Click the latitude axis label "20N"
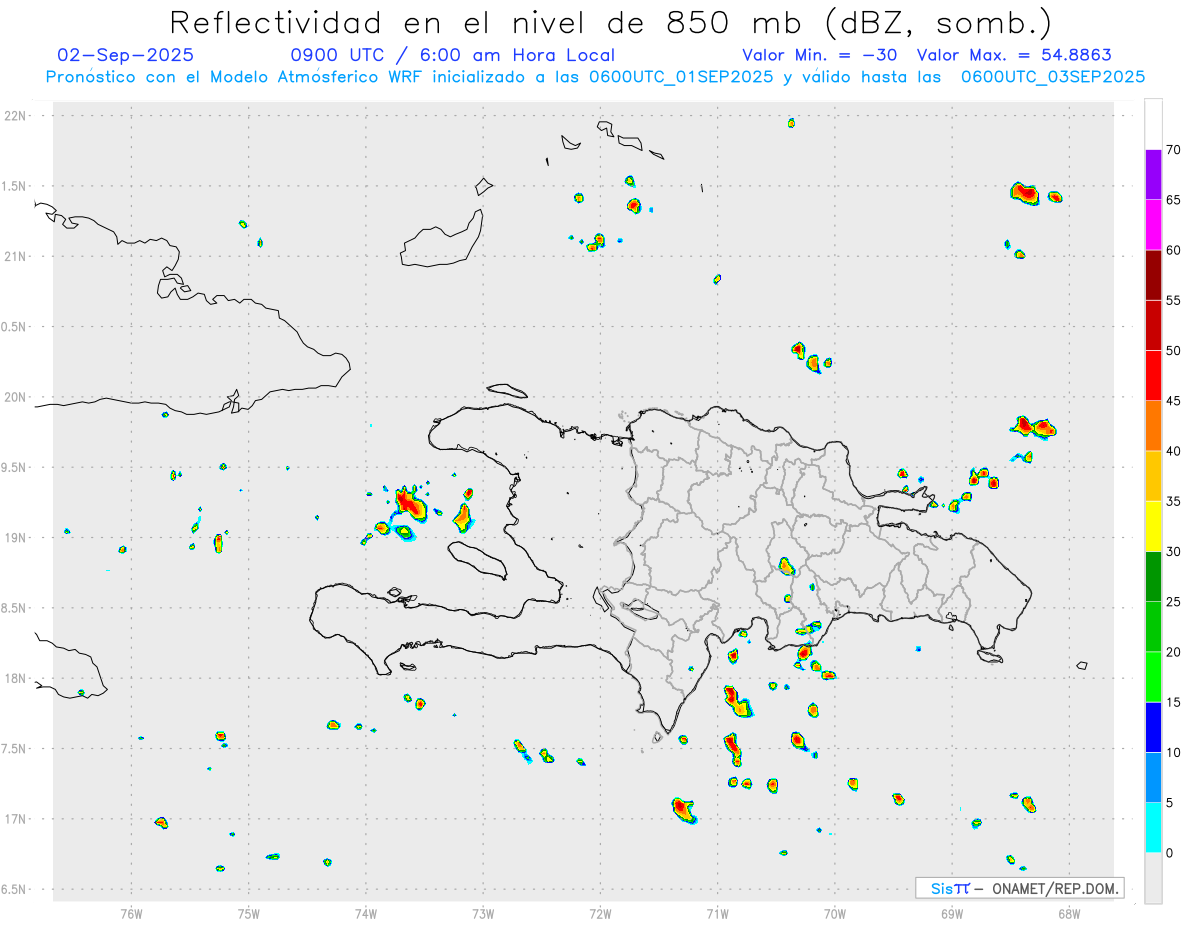The height and width of the screenshot is (927, 1200). [17, 397]
